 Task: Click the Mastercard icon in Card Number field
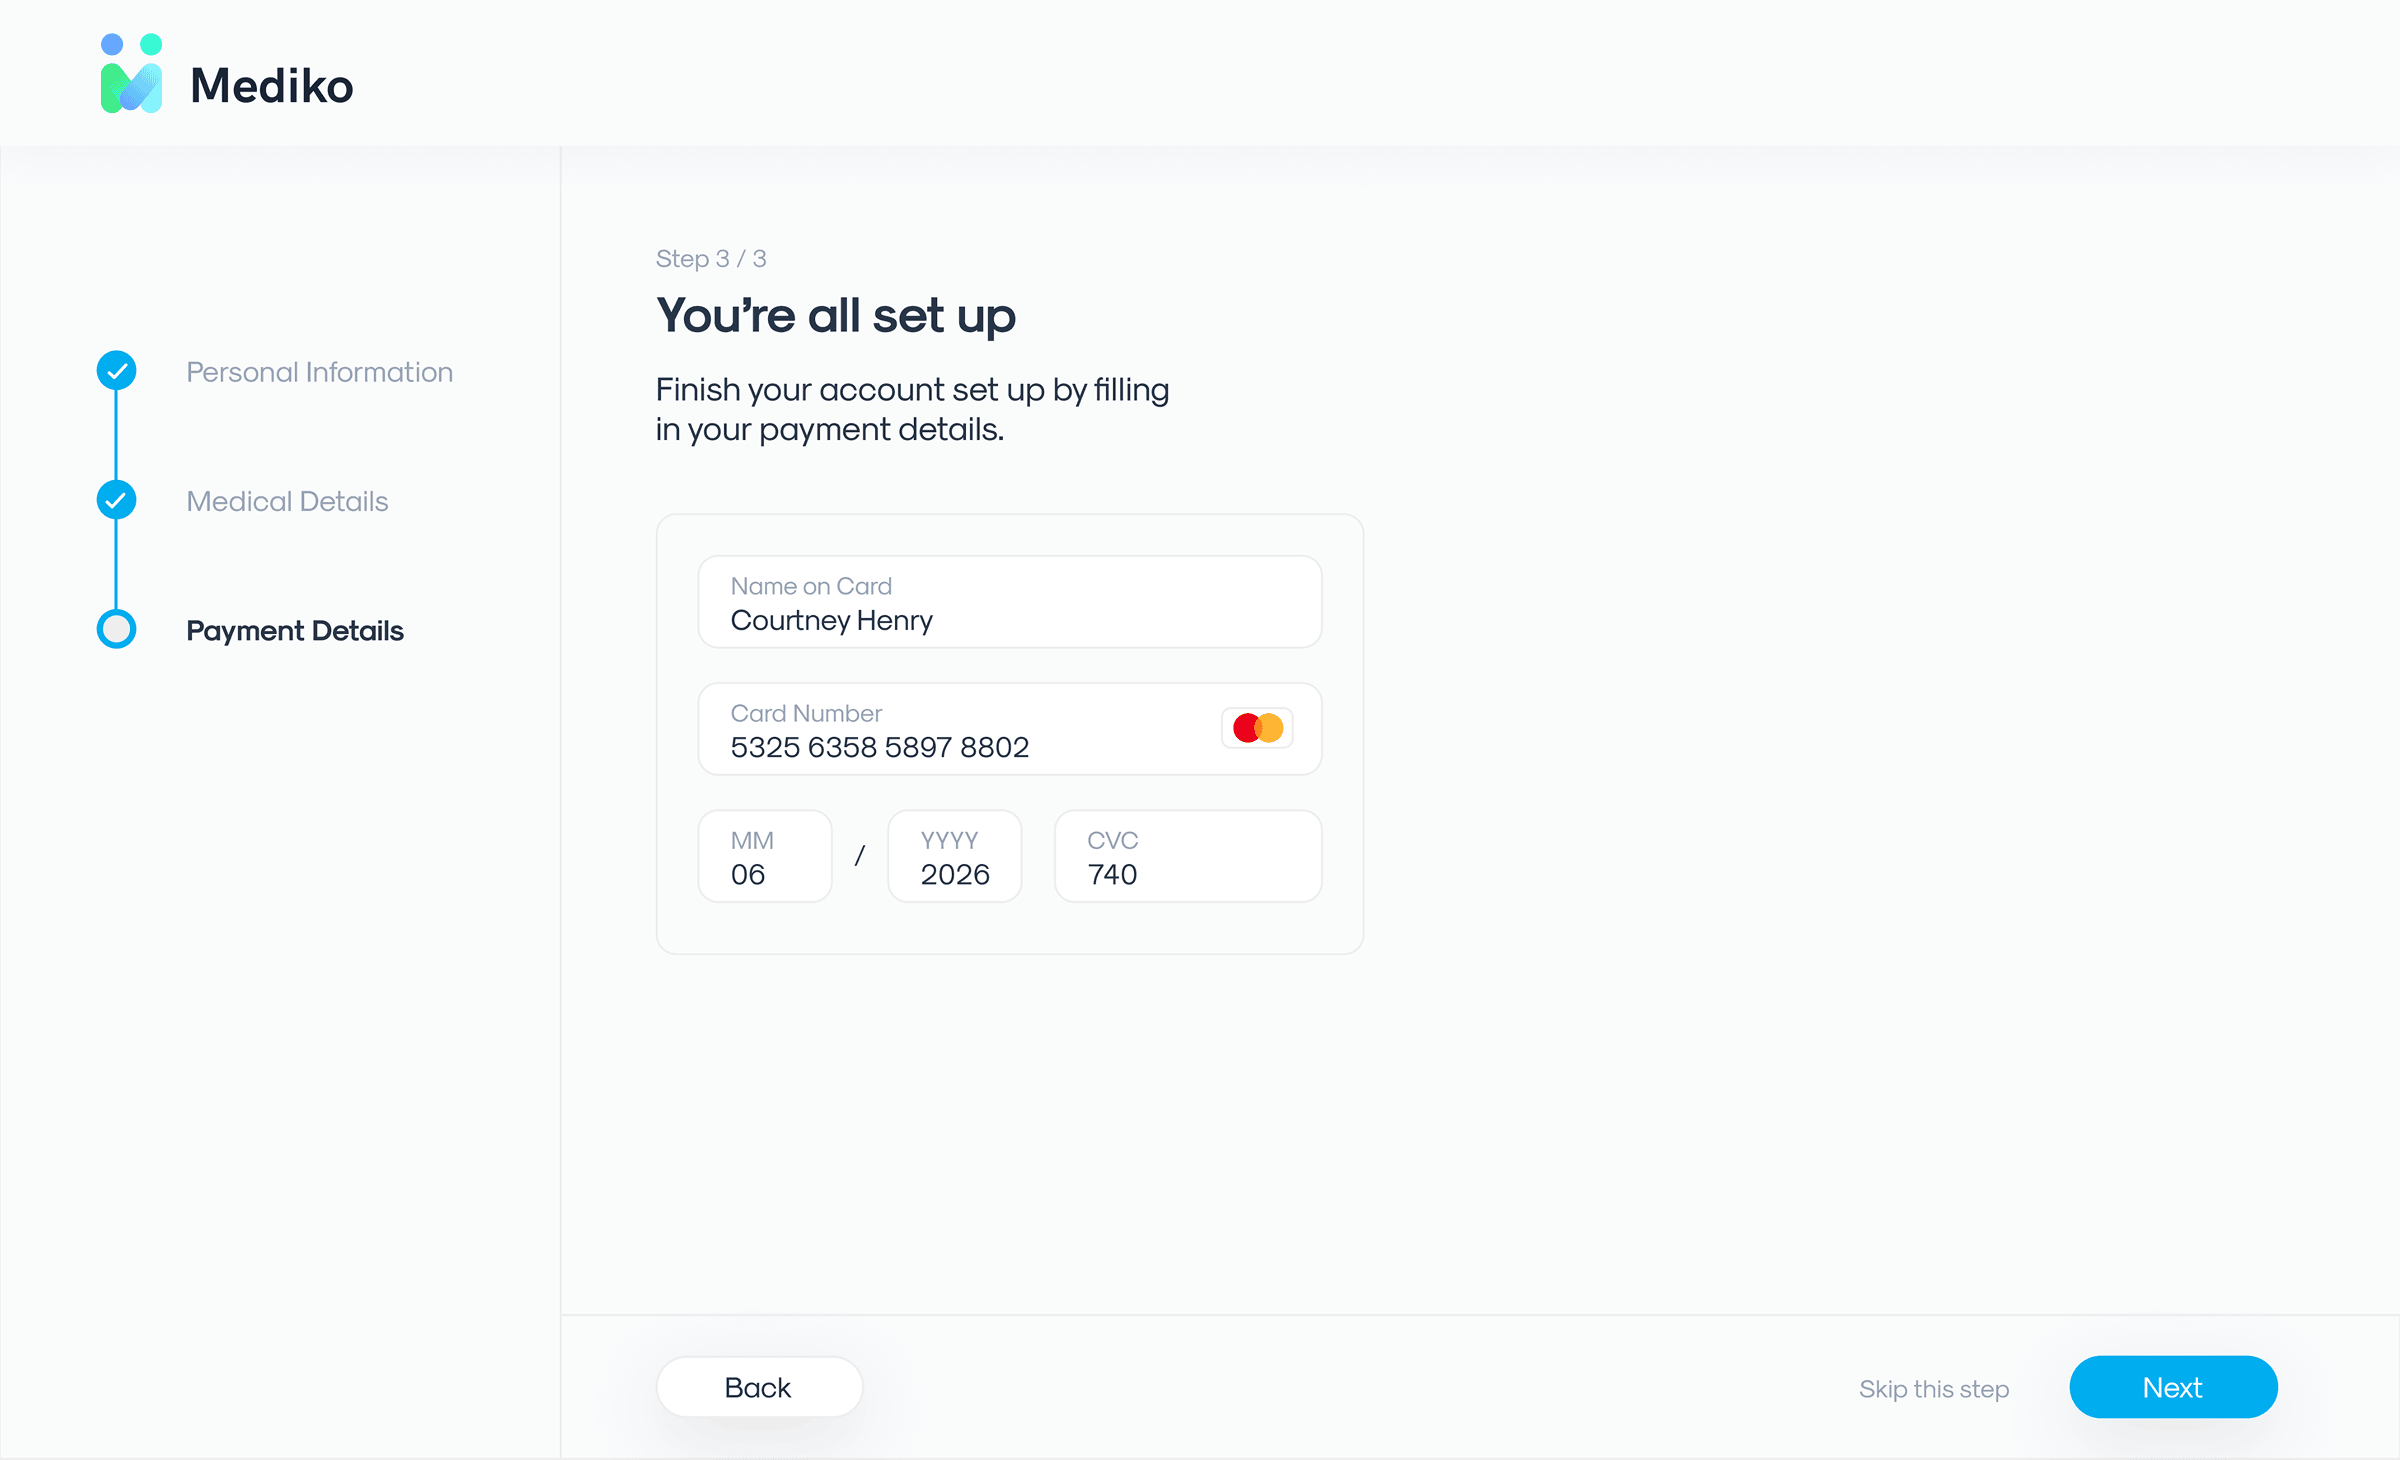[1255, 727]
